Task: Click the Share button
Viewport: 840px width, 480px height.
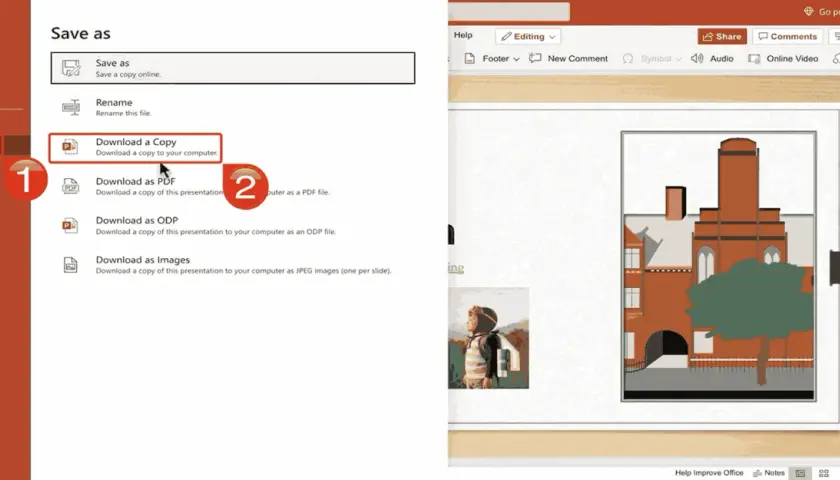Action: click(722, 36)
